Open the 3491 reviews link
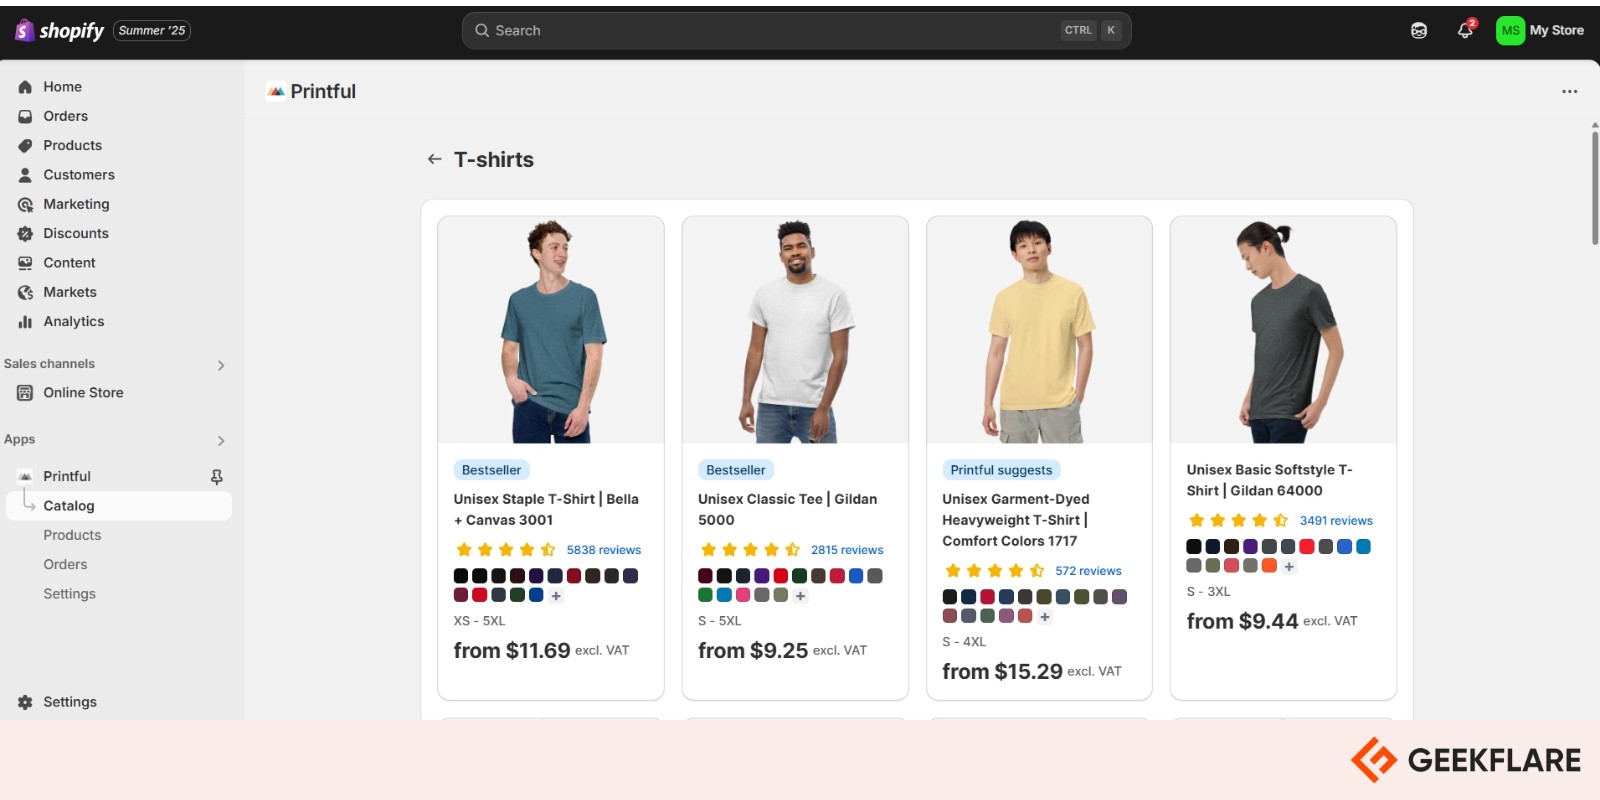Viewport: 1600px width, 800px height. point(1336,521)
